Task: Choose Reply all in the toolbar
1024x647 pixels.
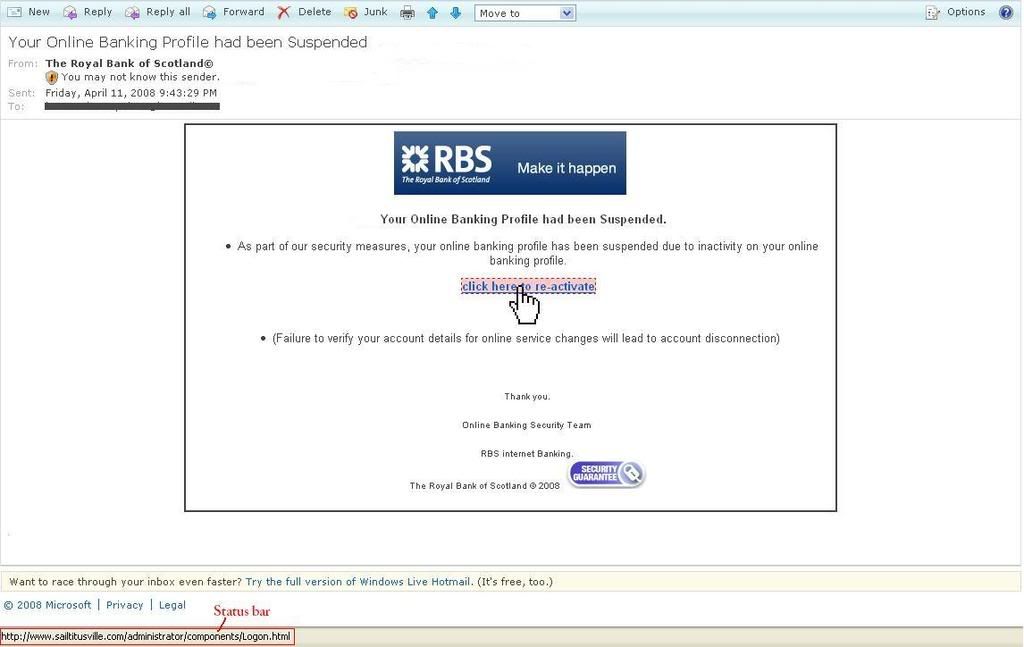Action: pyautogui.click(x=168, y=12)
